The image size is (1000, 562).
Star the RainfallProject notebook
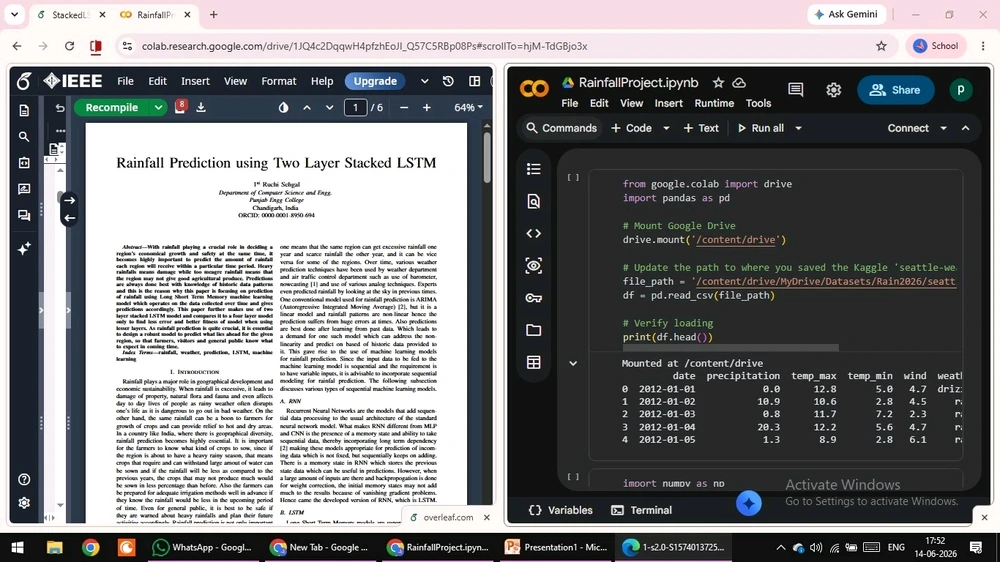tap(718, 82)
